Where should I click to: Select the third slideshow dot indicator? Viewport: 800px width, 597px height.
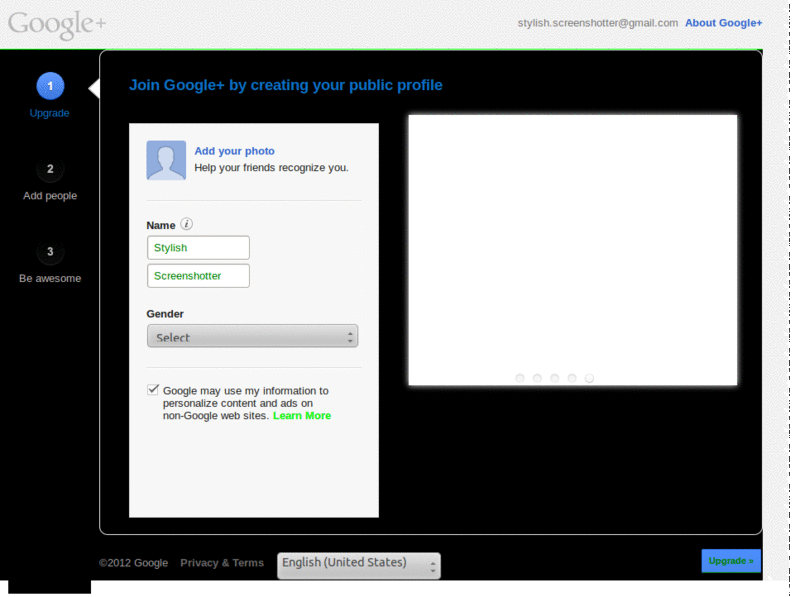pyautogui.click(x=555, y=378)
